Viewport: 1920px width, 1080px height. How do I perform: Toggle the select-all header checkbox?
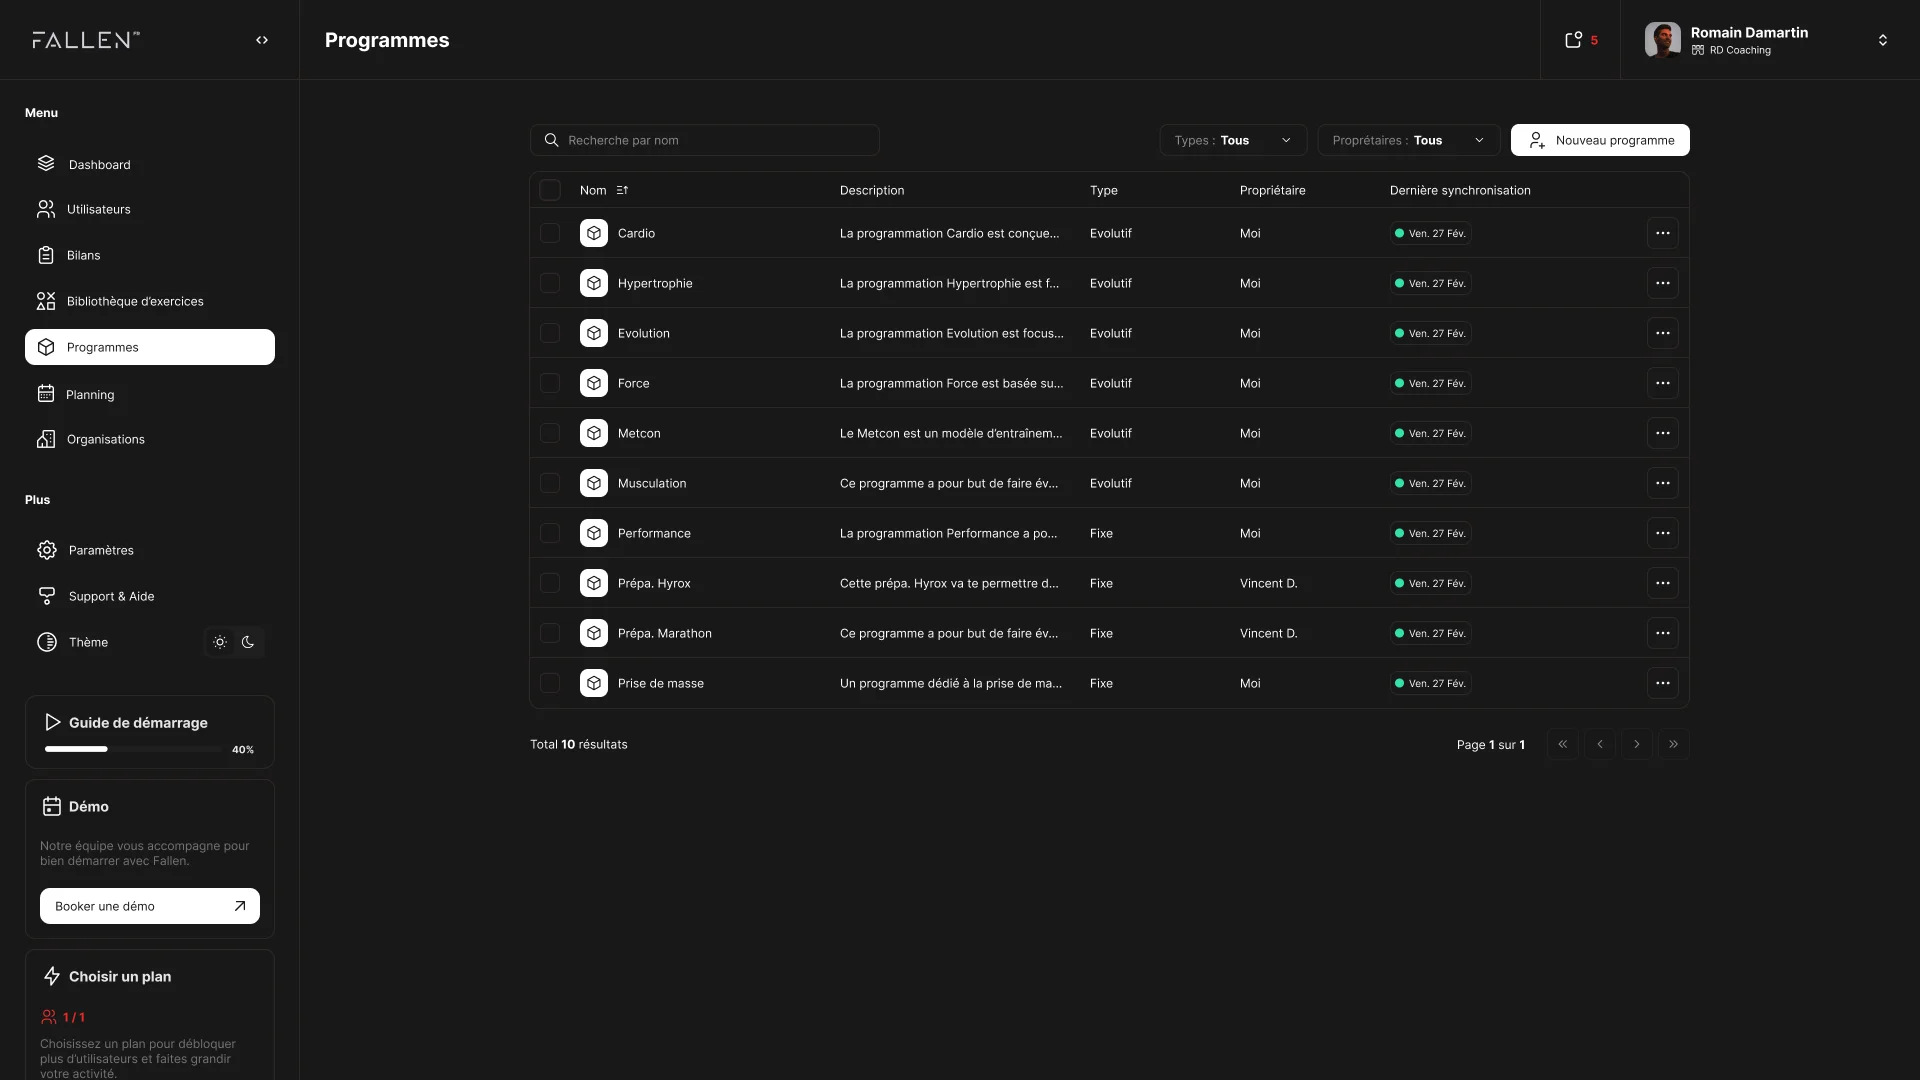click(x=550, y=190)
